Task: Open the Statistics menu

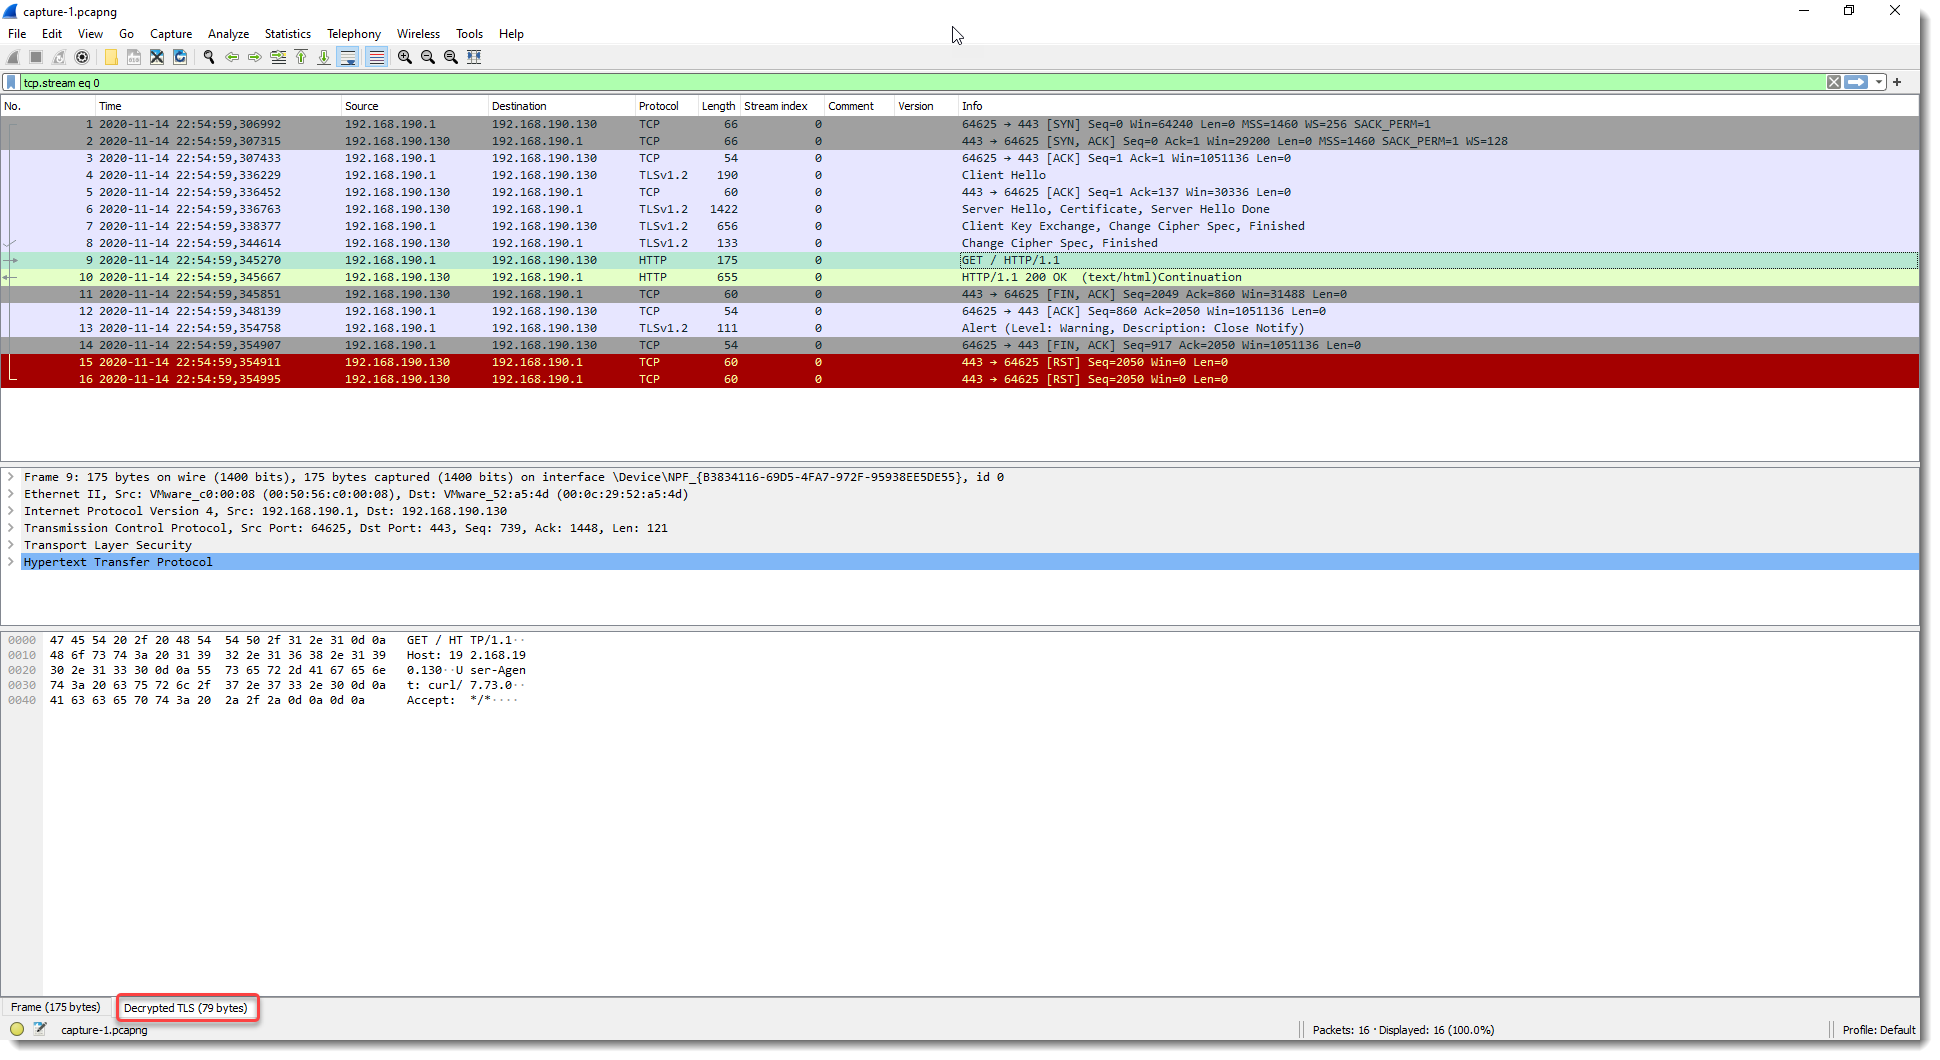Action: click(x=287, y=34)
